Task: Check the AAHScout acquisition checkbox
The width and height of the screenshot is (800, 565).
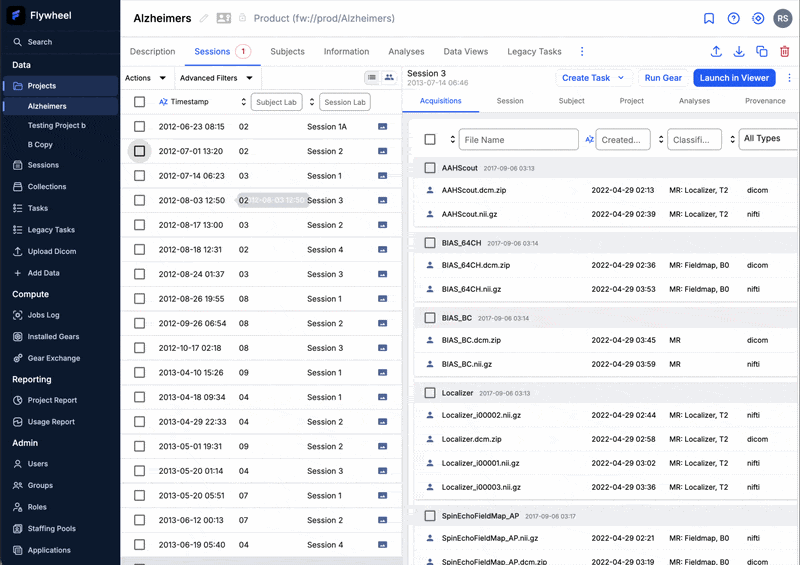Action: tap(430, 168)
